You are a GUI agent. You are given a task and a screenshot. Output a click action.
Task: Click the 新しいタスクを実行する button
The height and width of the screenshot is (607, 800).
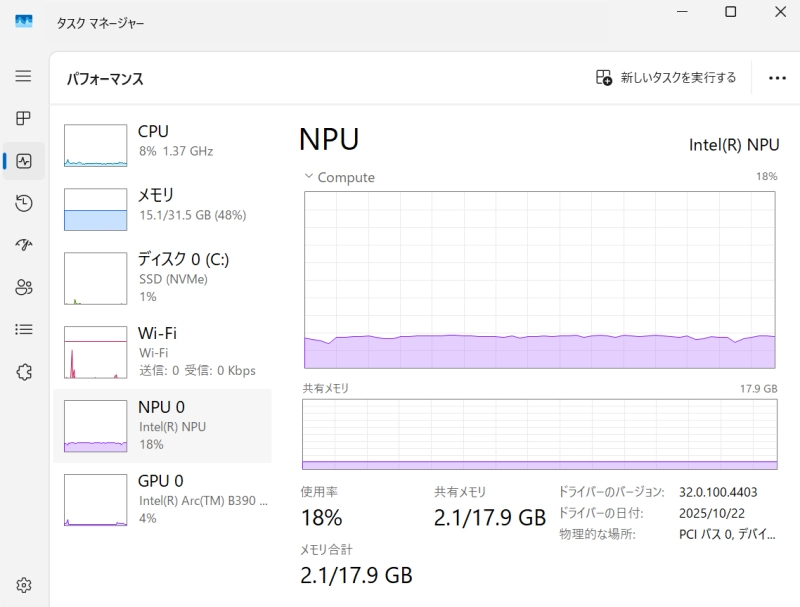coord(666,78)
